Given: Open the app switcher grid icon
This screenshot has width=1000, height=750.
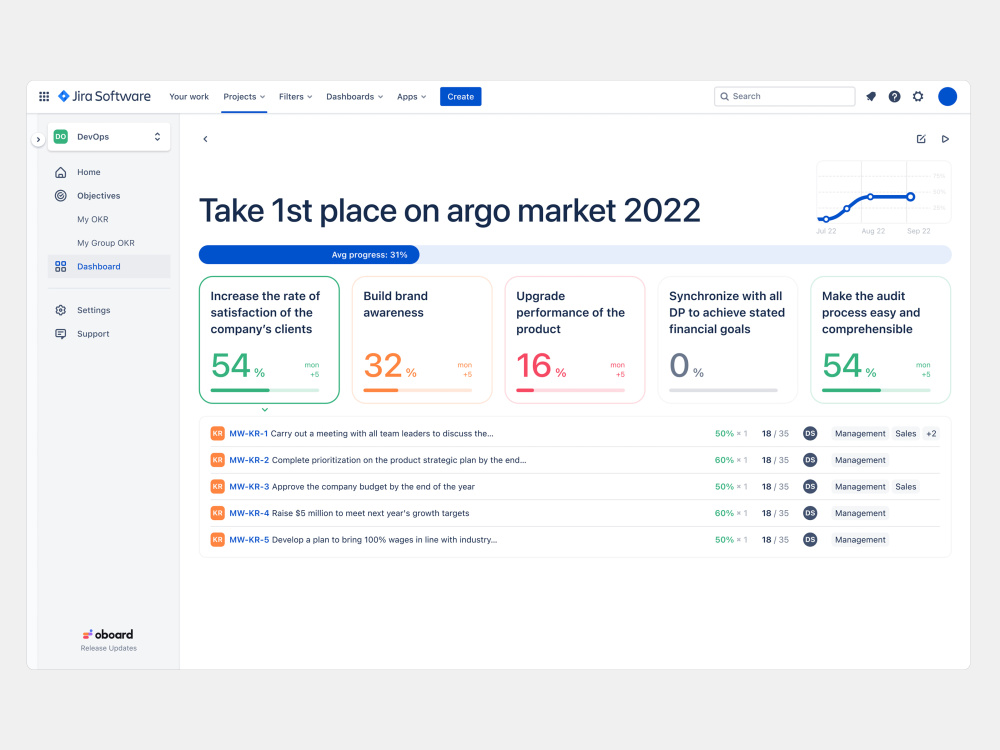Looking at the screenshot, I should 44,96.
